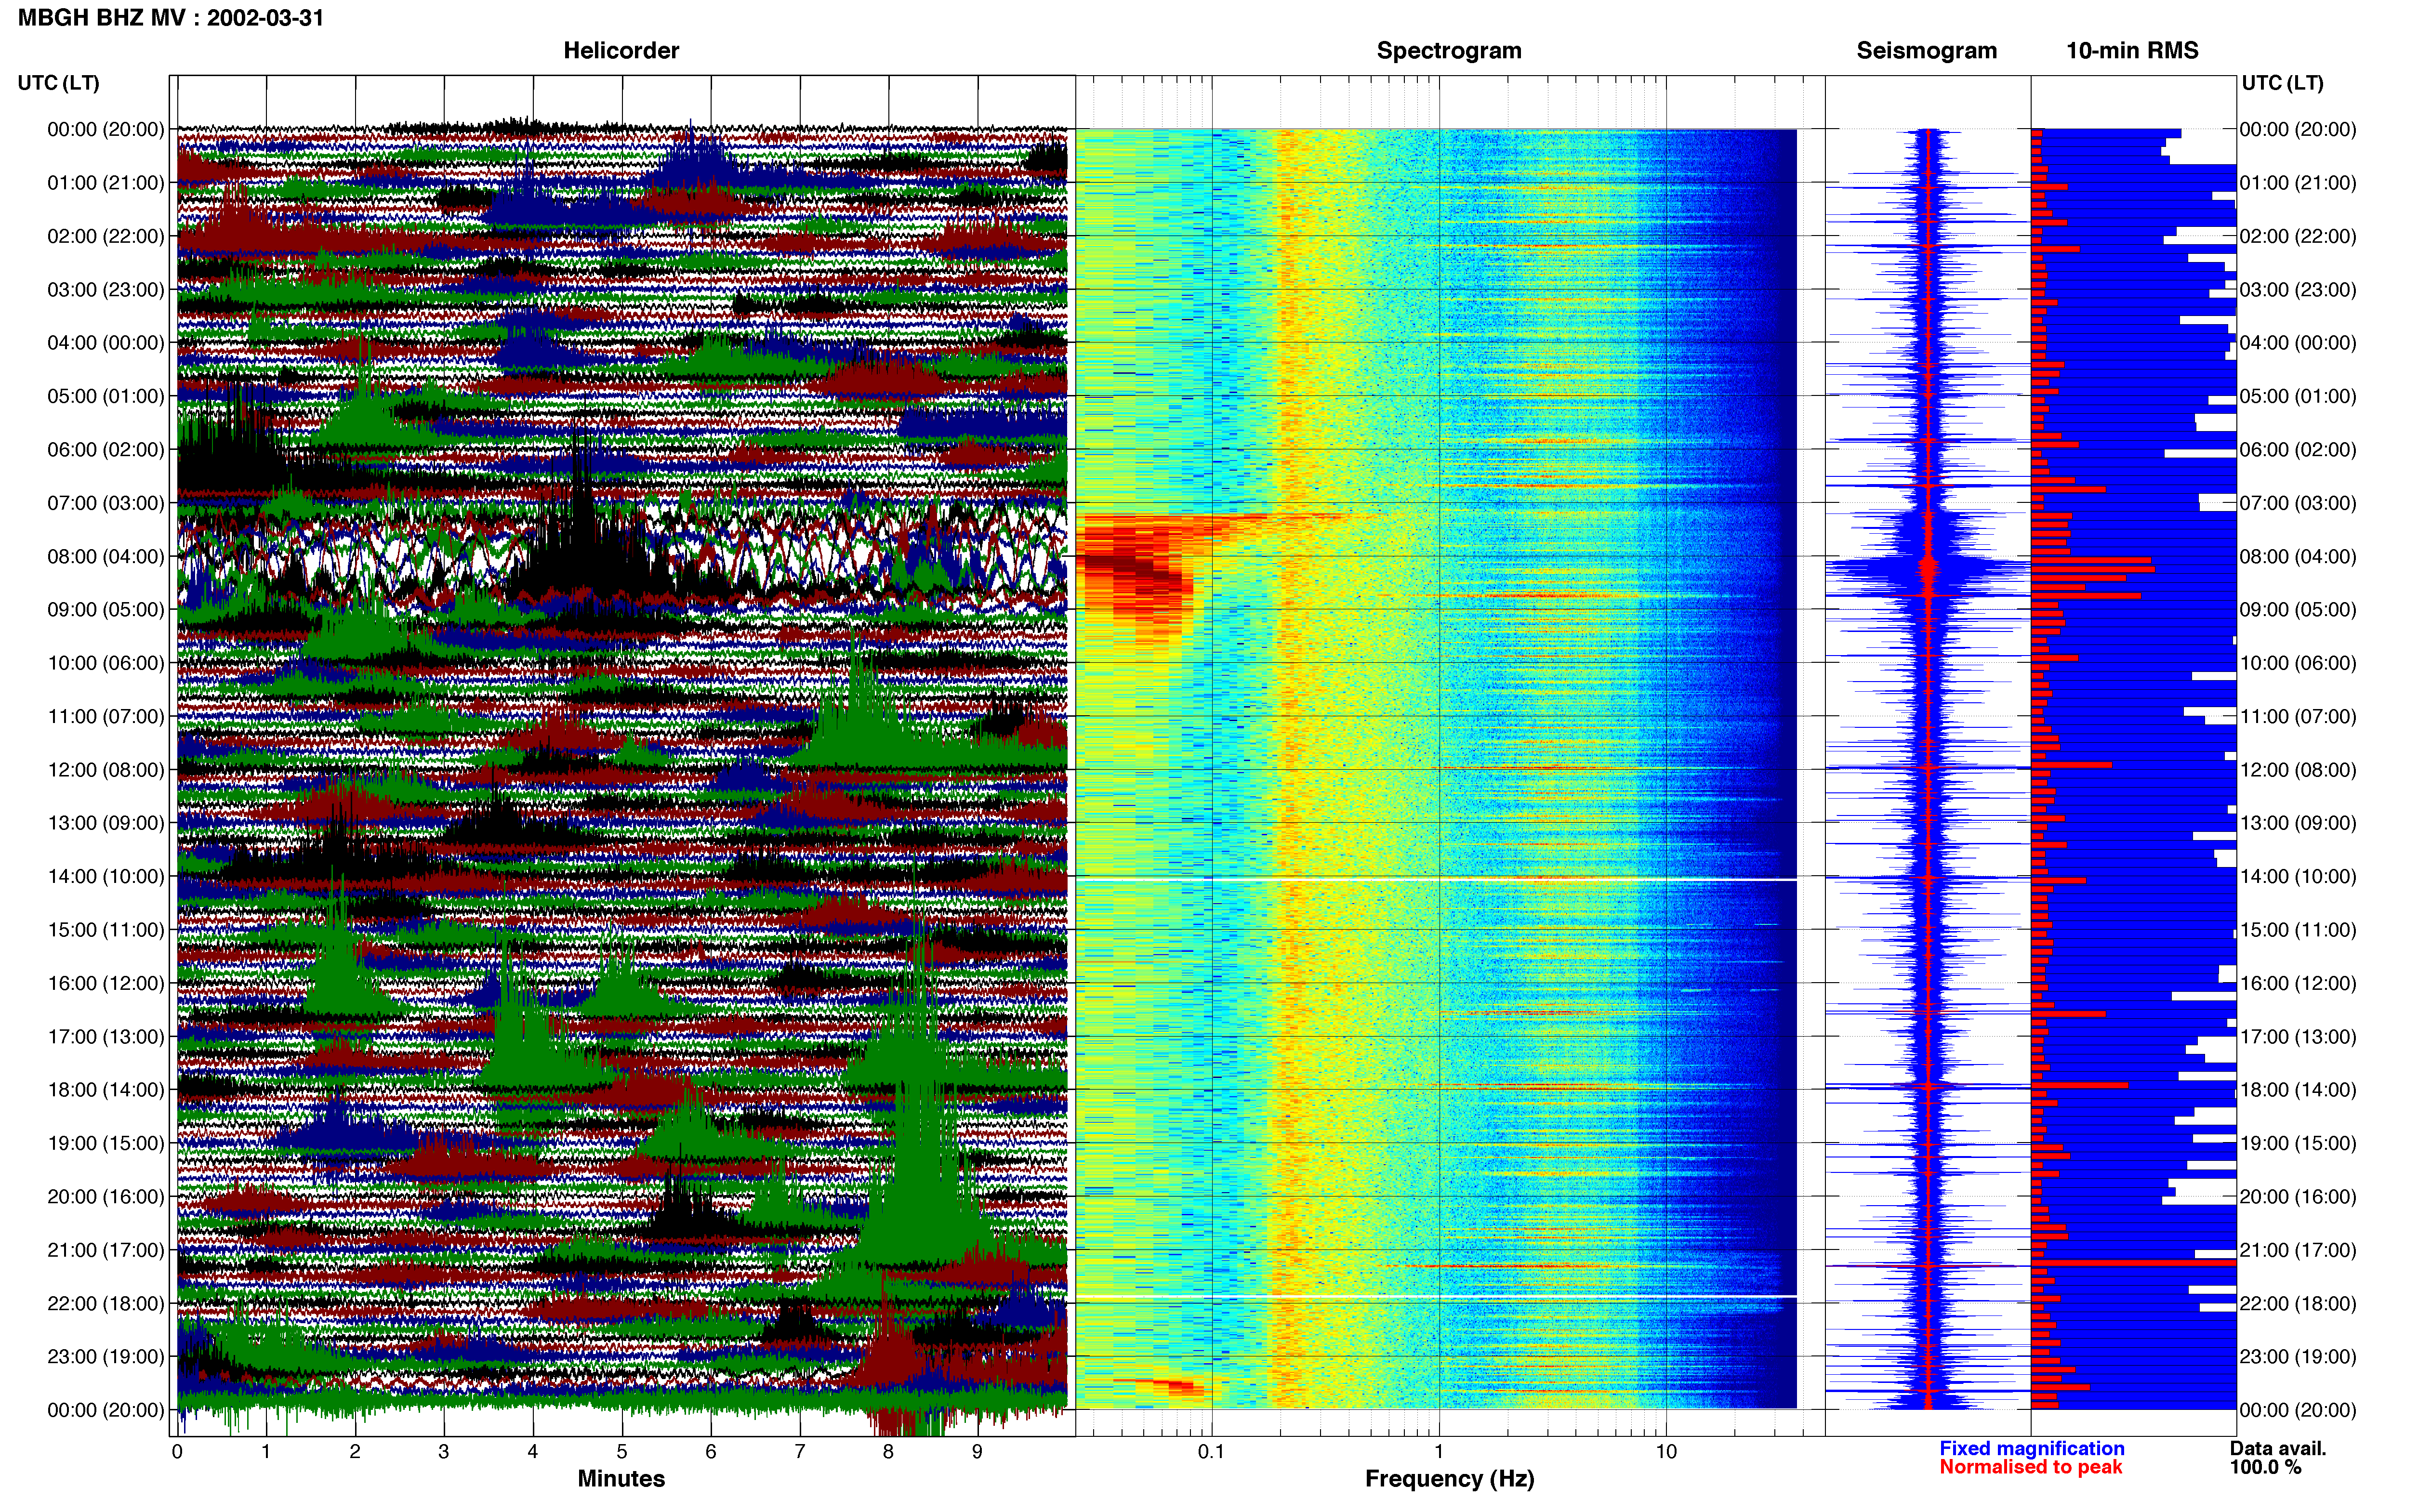Click the right '22:00 (18:00)' time label

[2298, 1304]
